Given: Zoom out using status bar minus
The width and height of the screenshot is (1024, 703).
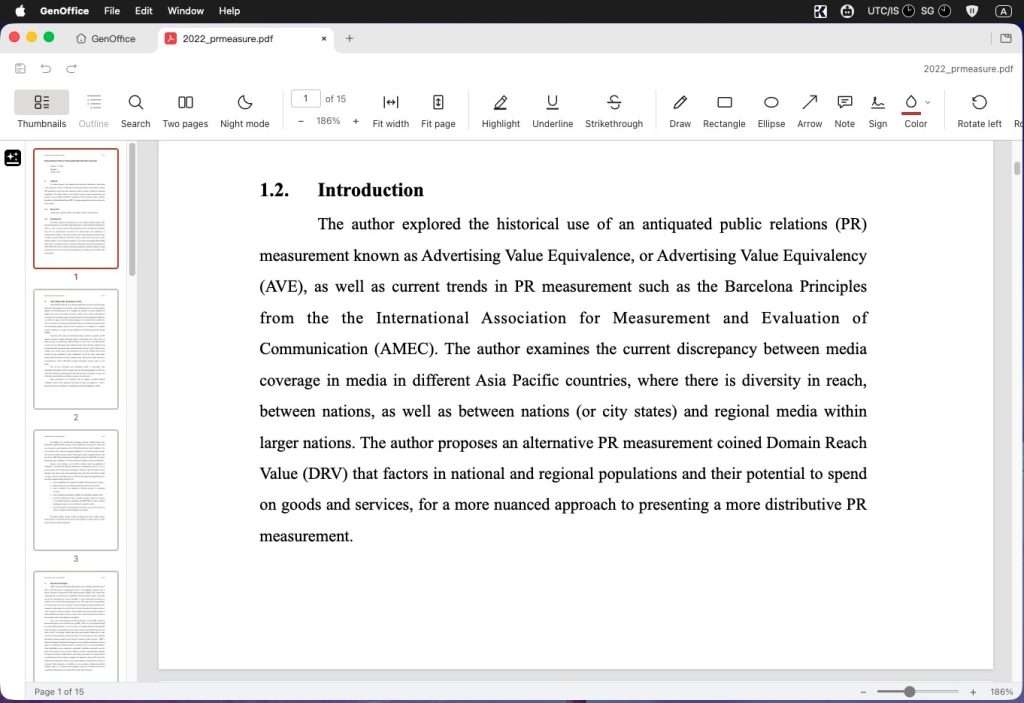Looking at the screenshot, I should [863, 692].
